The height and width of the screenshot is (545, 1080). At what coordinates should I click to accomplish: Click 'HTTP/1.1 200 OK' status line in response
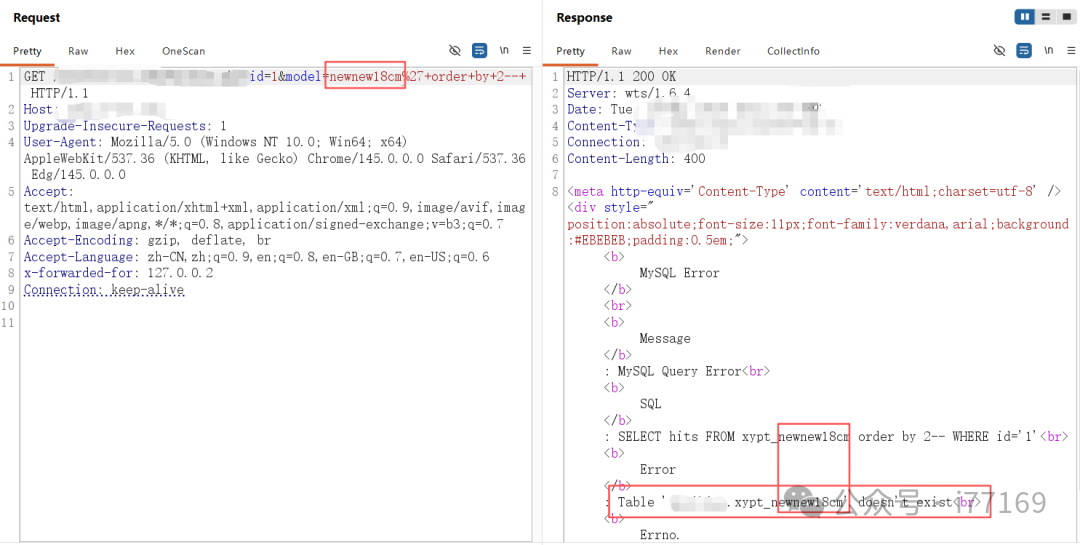click(622, 76)
